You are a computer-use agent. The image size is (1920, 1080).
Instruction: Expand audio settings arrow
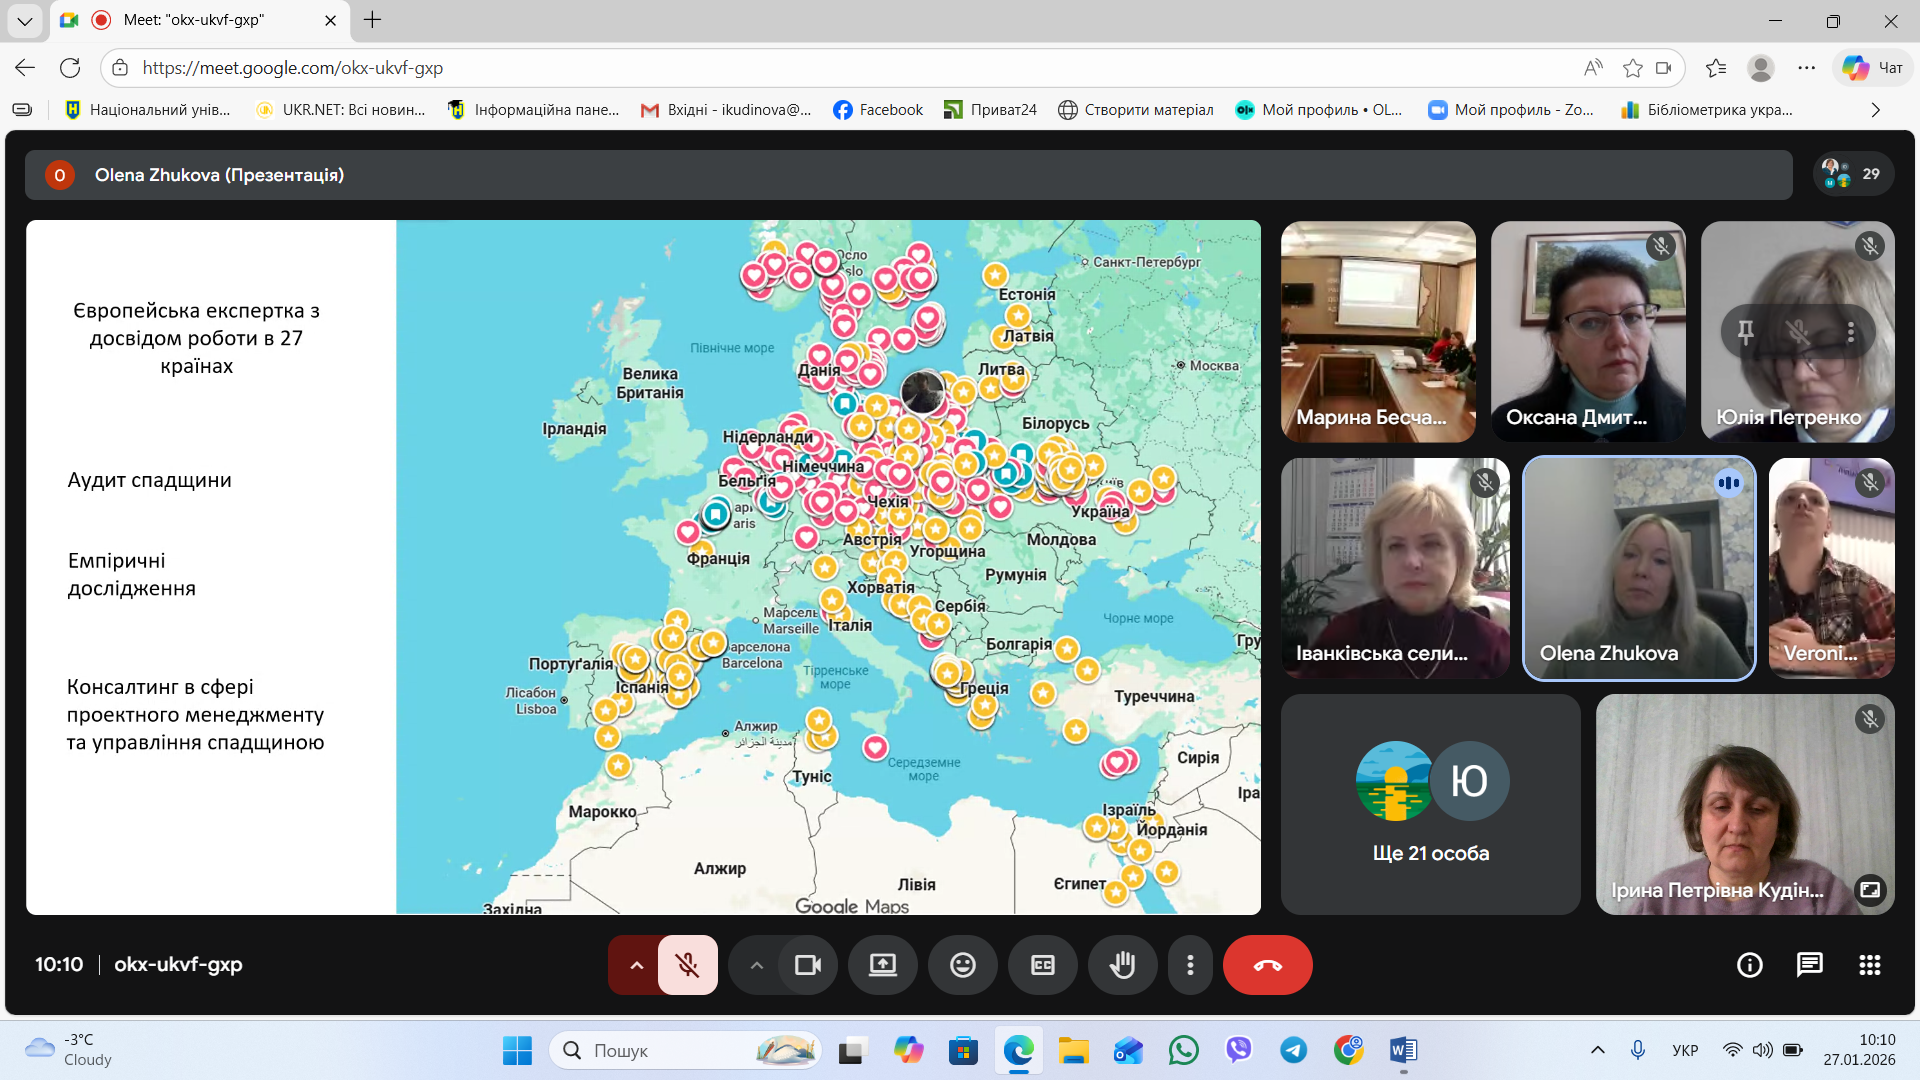(636, 965)
